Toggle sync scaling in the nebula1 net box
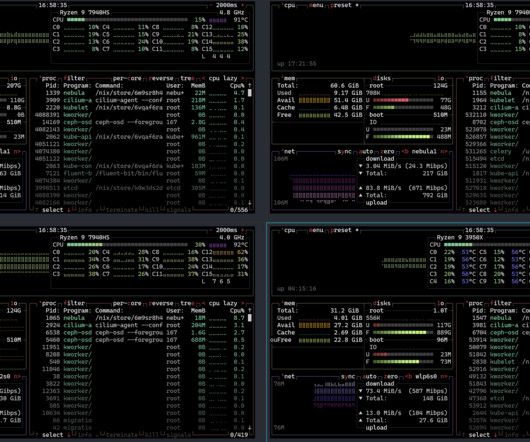The image size is (530, 442). click(x=344, y=151)
